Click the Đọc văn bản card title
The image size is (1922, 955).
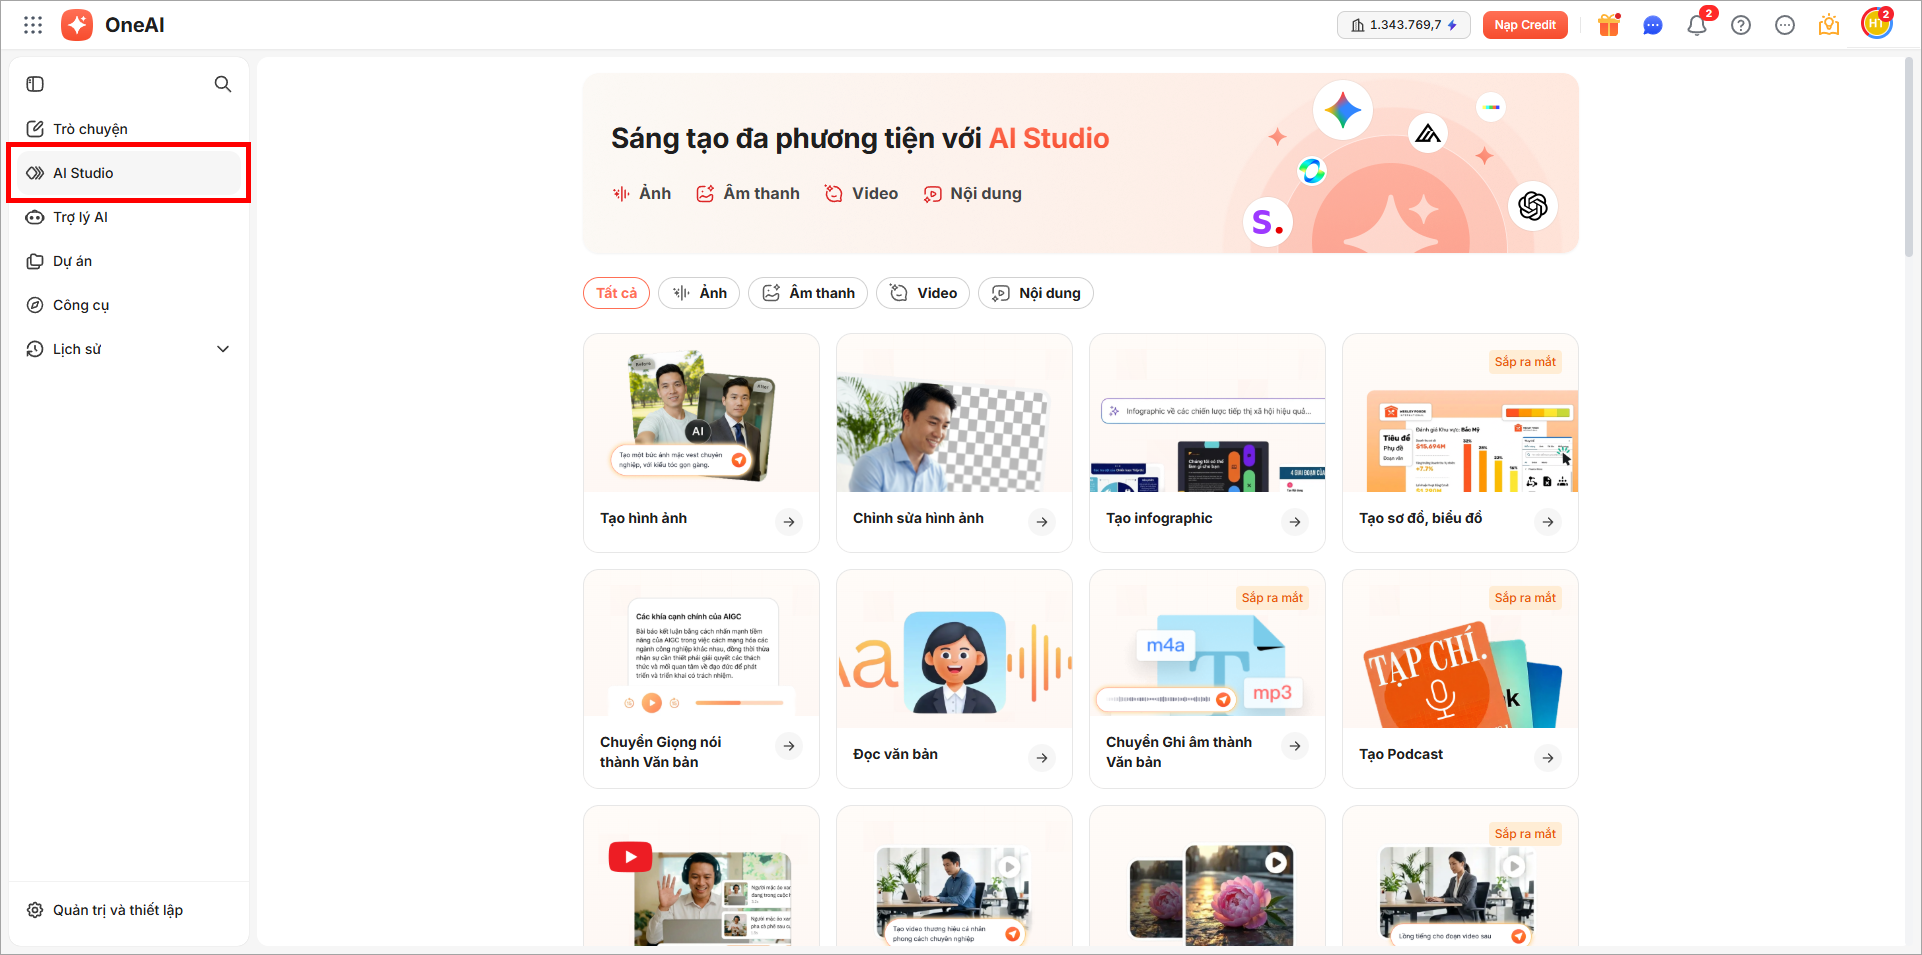896,754
